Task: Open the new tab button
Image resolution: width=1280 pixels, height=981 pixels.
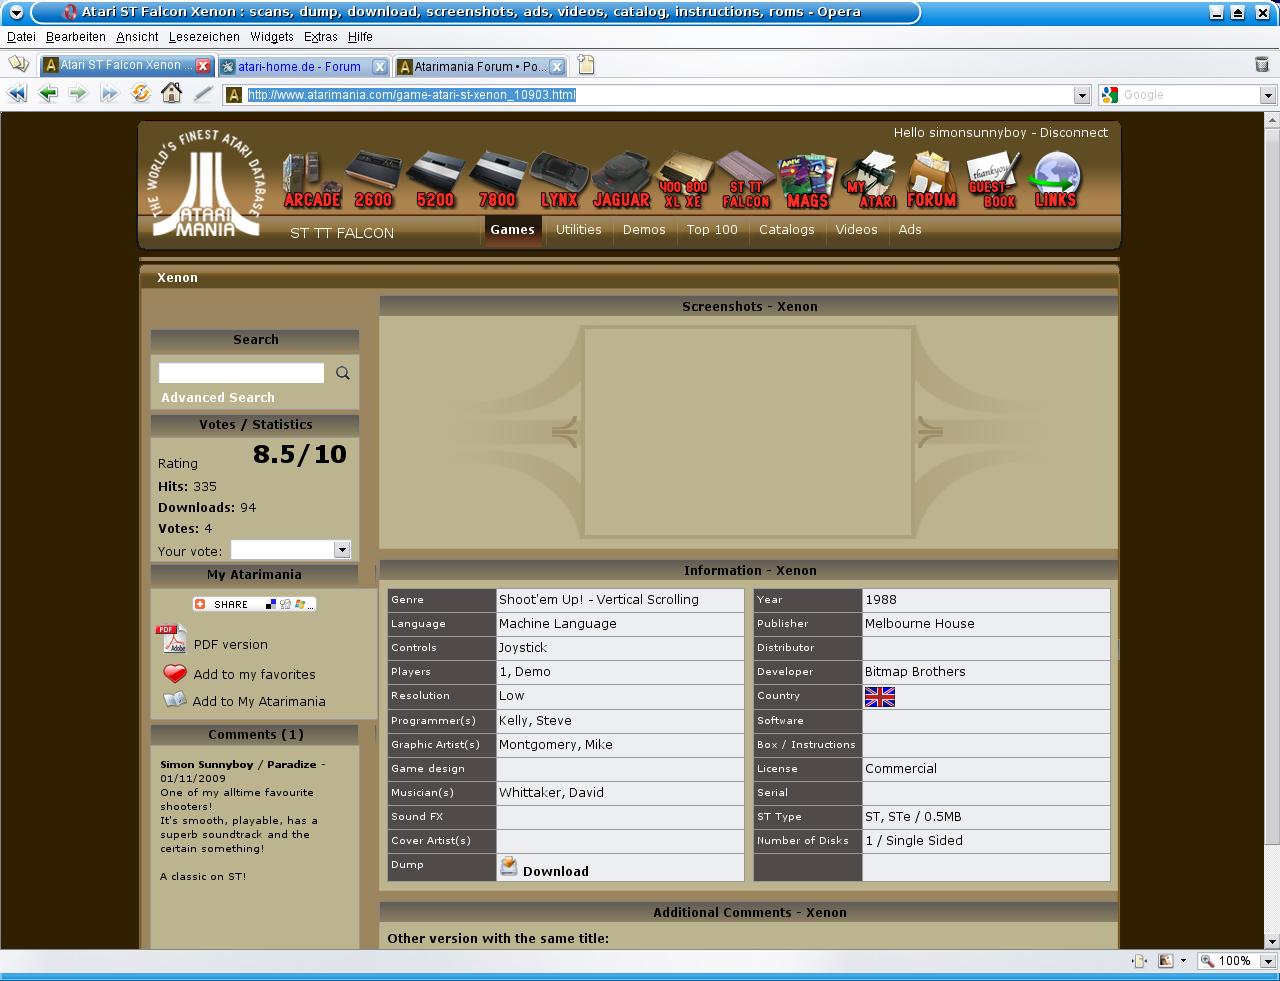Action: (586, 65)
